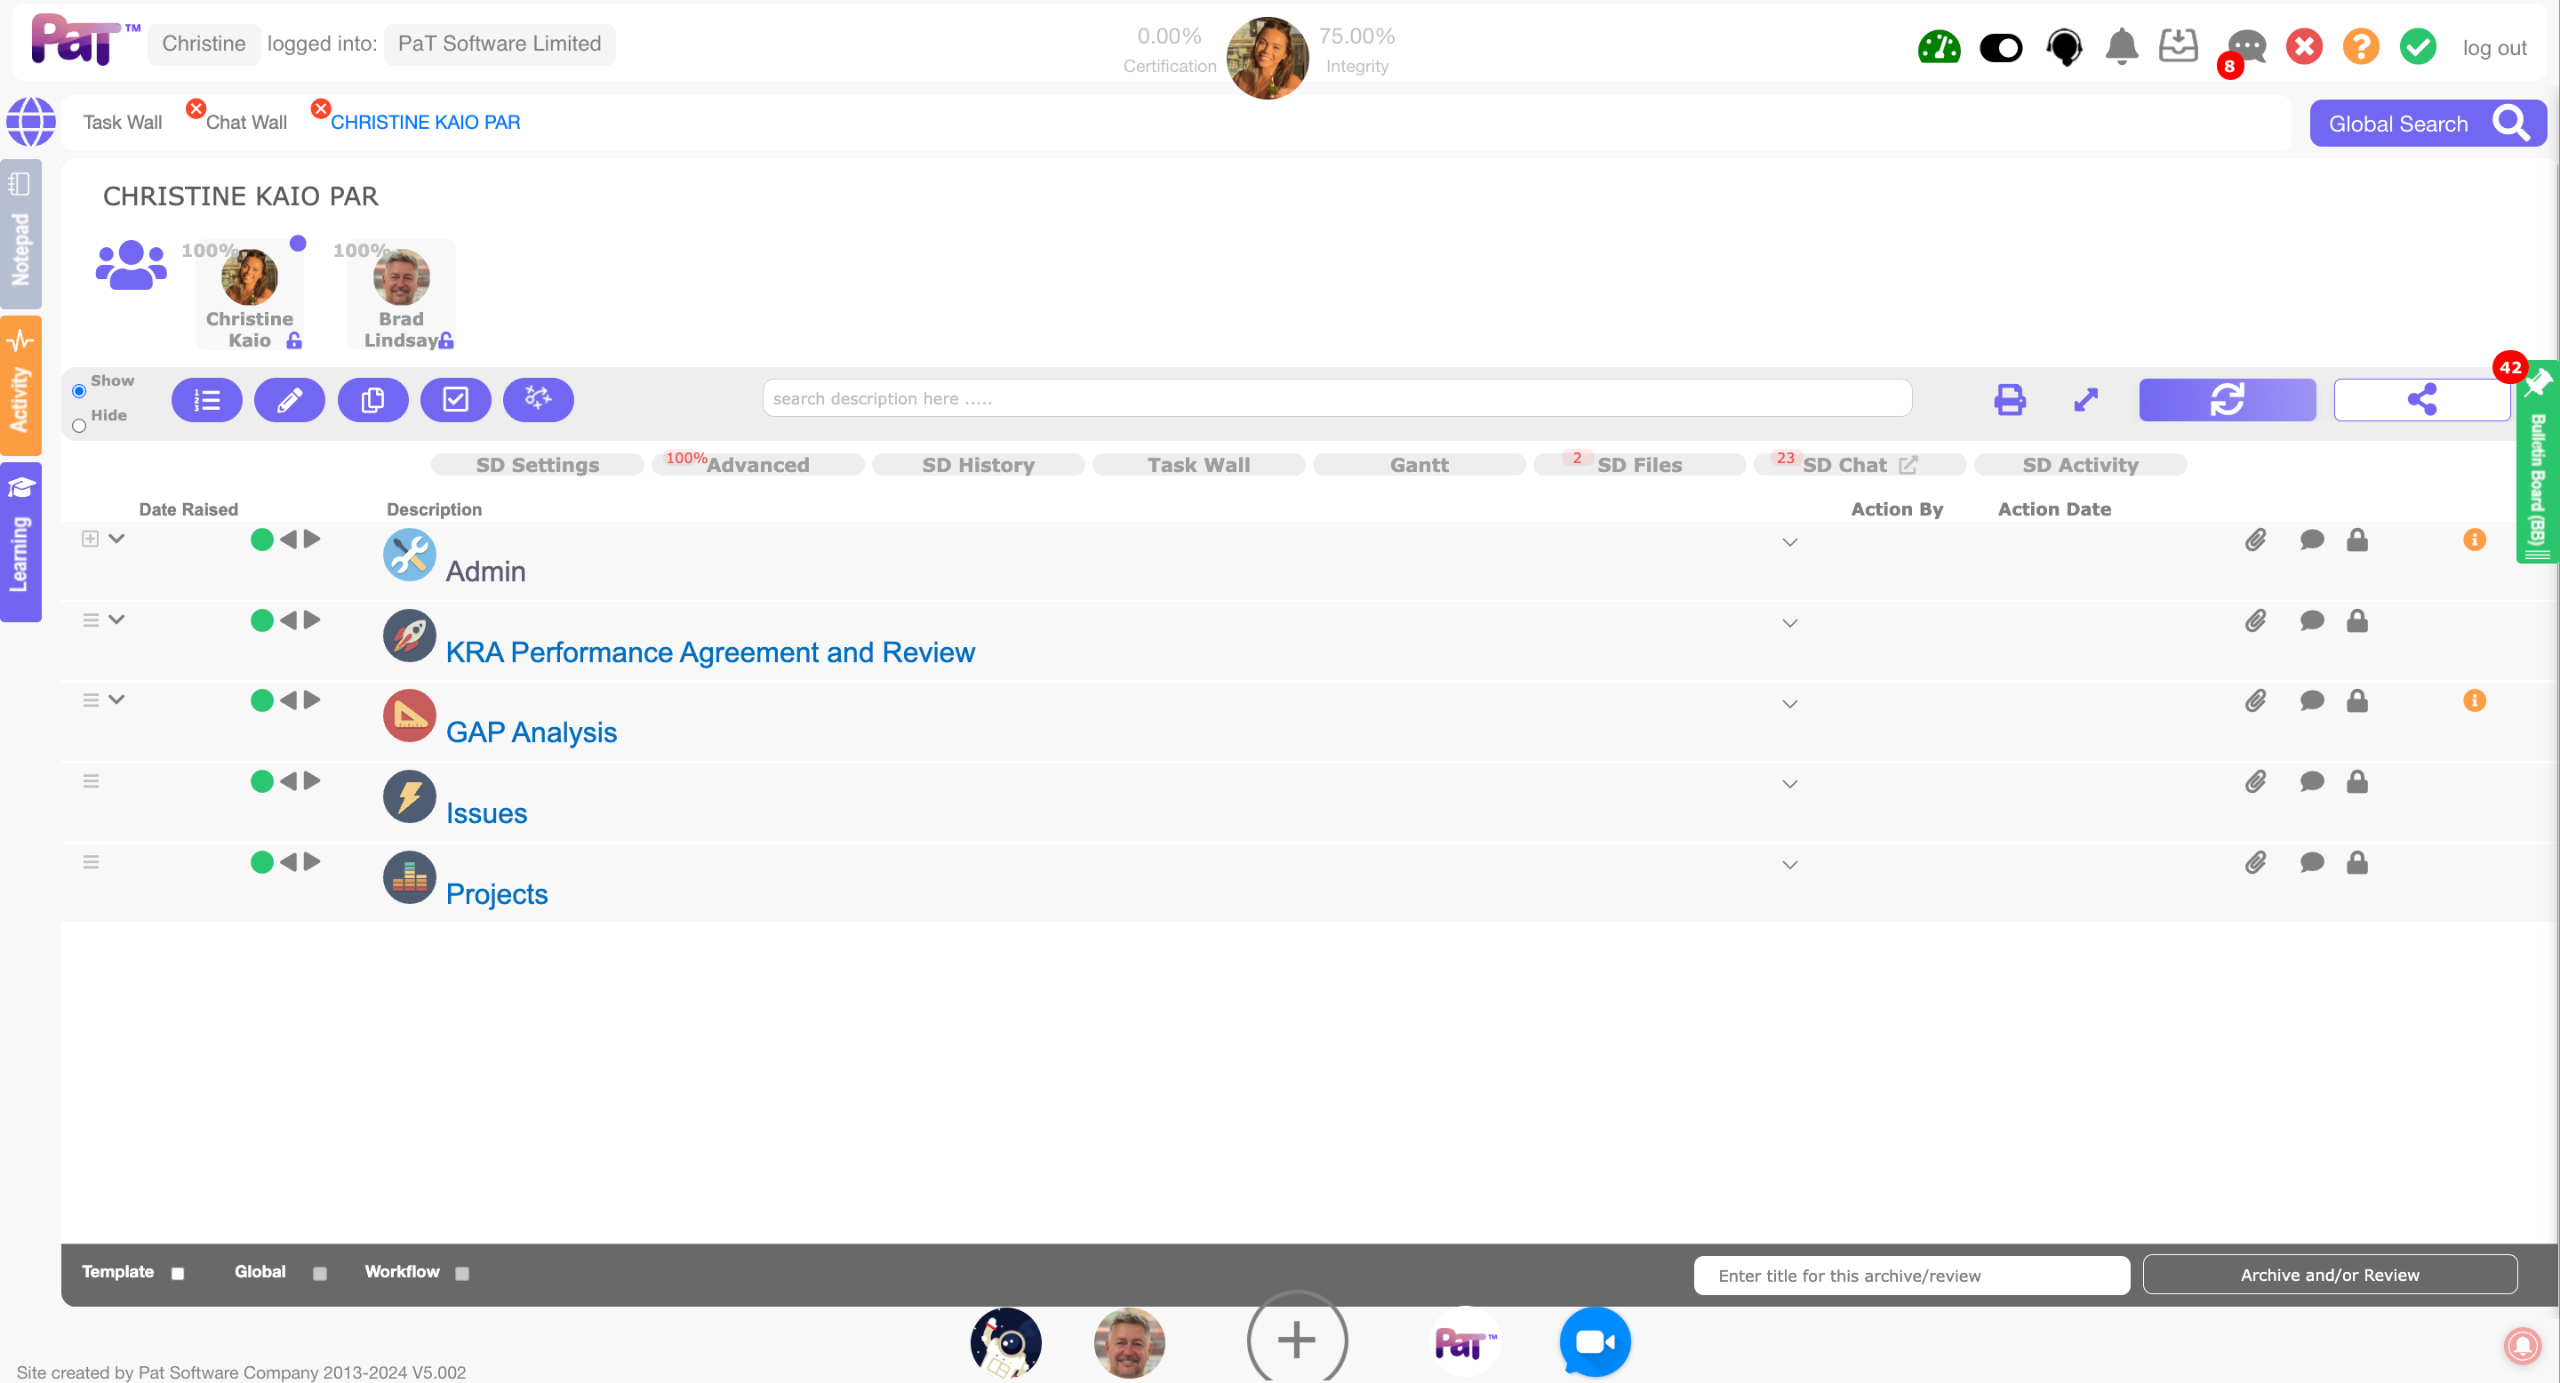
Task: Open the Projects link
Action: 496,894
